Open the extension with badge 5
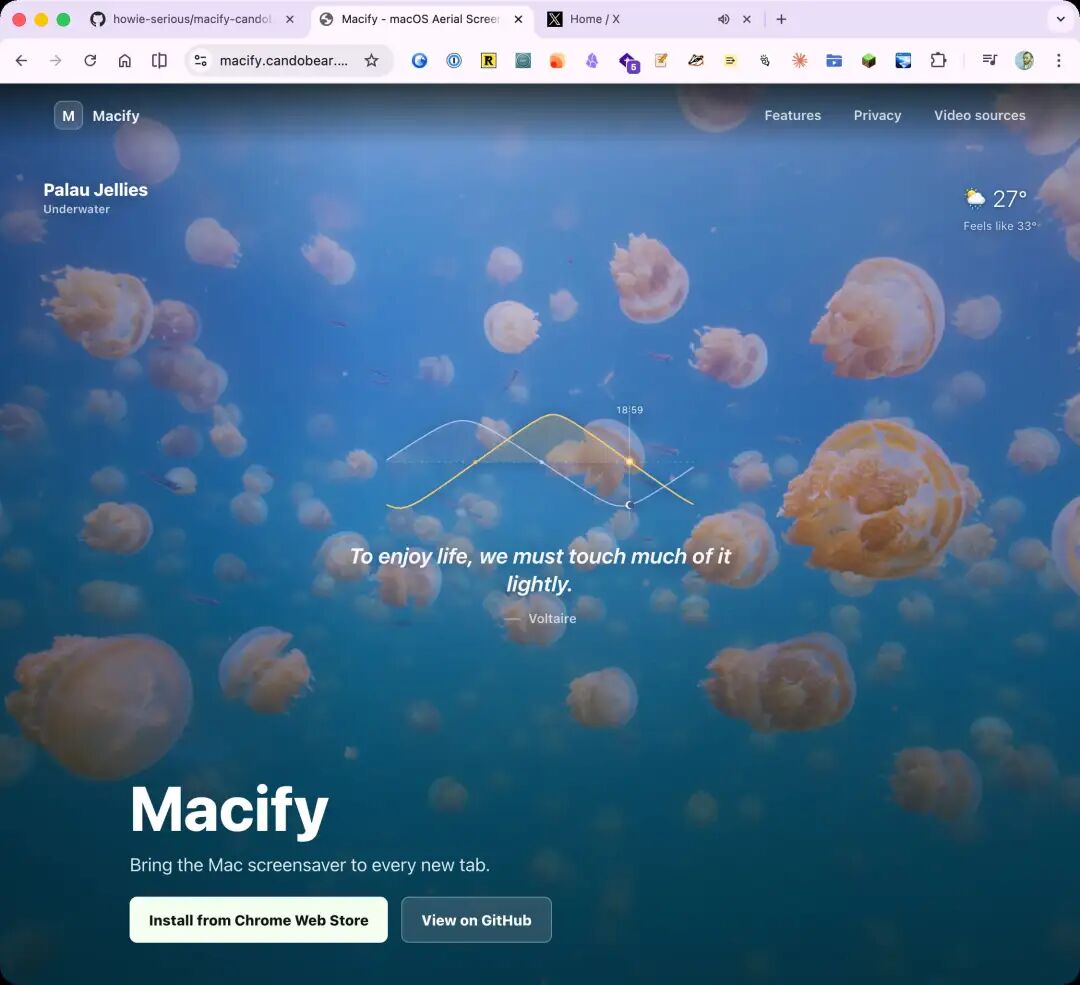The image size is (1080, 985). tap(628, 62)
